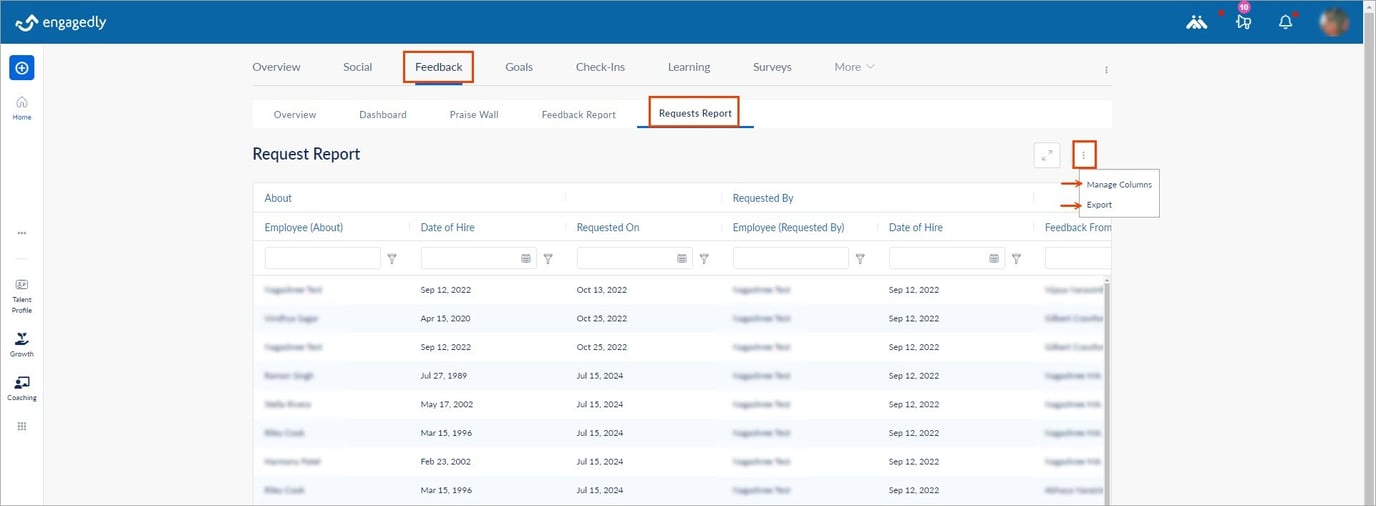Screen dimensions: 1376x506
Task: Open the Dashboard sub-tab
Action: (383, 114)
